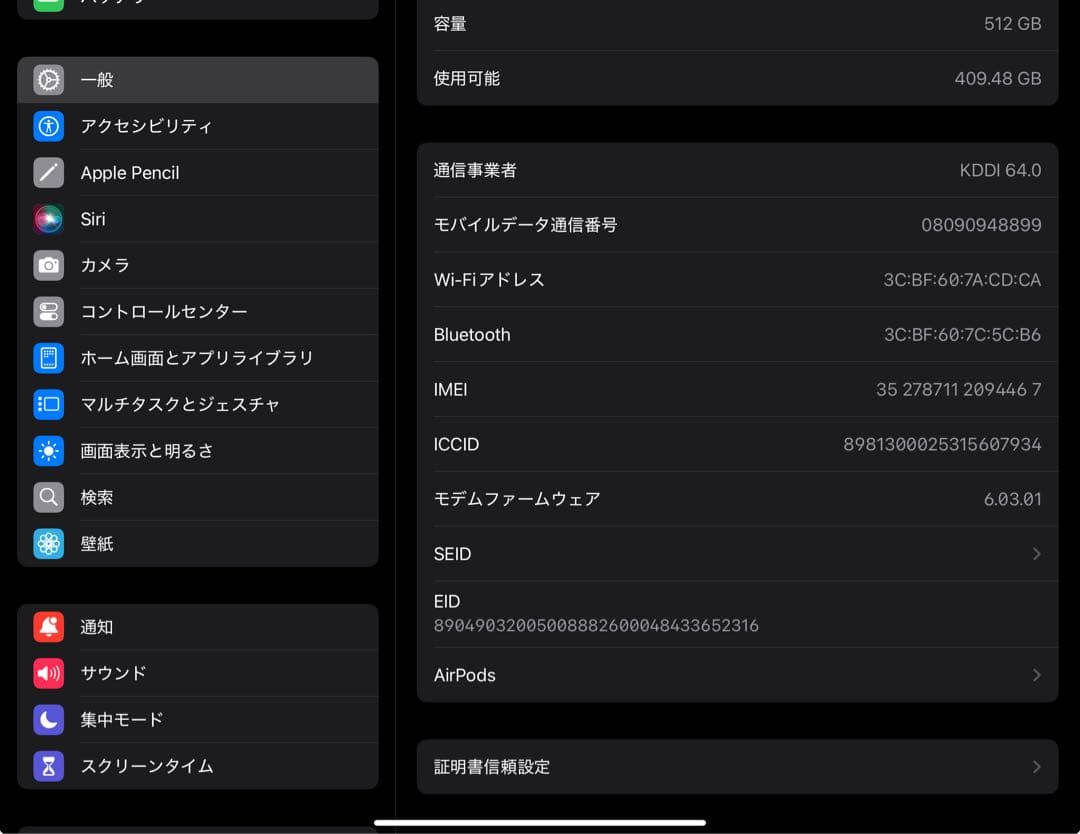Tap the 使用可能 label
The width and height of the screenshot is (1080, 834).
tap(467, 79)
